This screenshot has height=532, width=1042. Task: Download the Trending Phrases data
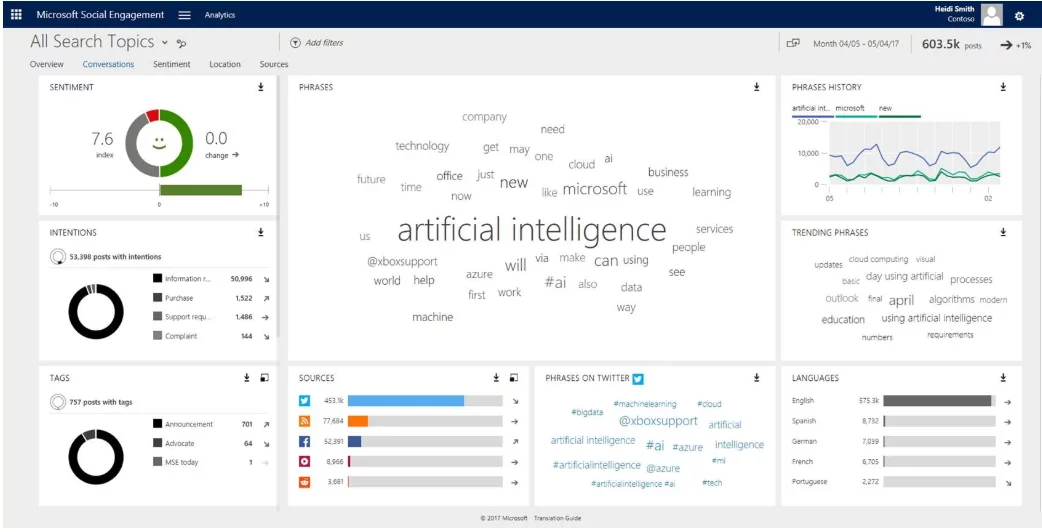tap(1003, 232)
